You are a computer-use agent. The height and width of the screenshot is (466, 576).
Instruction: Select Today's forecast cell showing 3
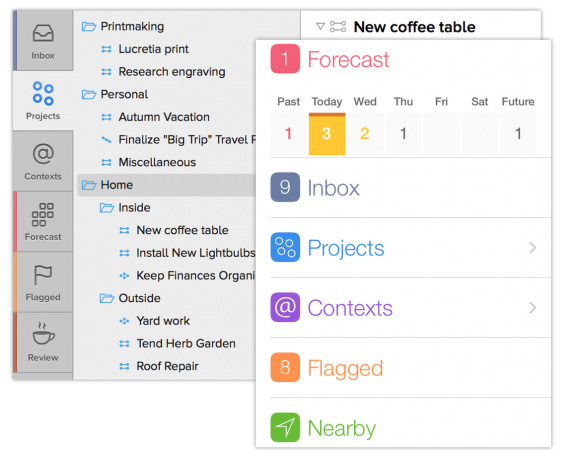pos(327,134)
